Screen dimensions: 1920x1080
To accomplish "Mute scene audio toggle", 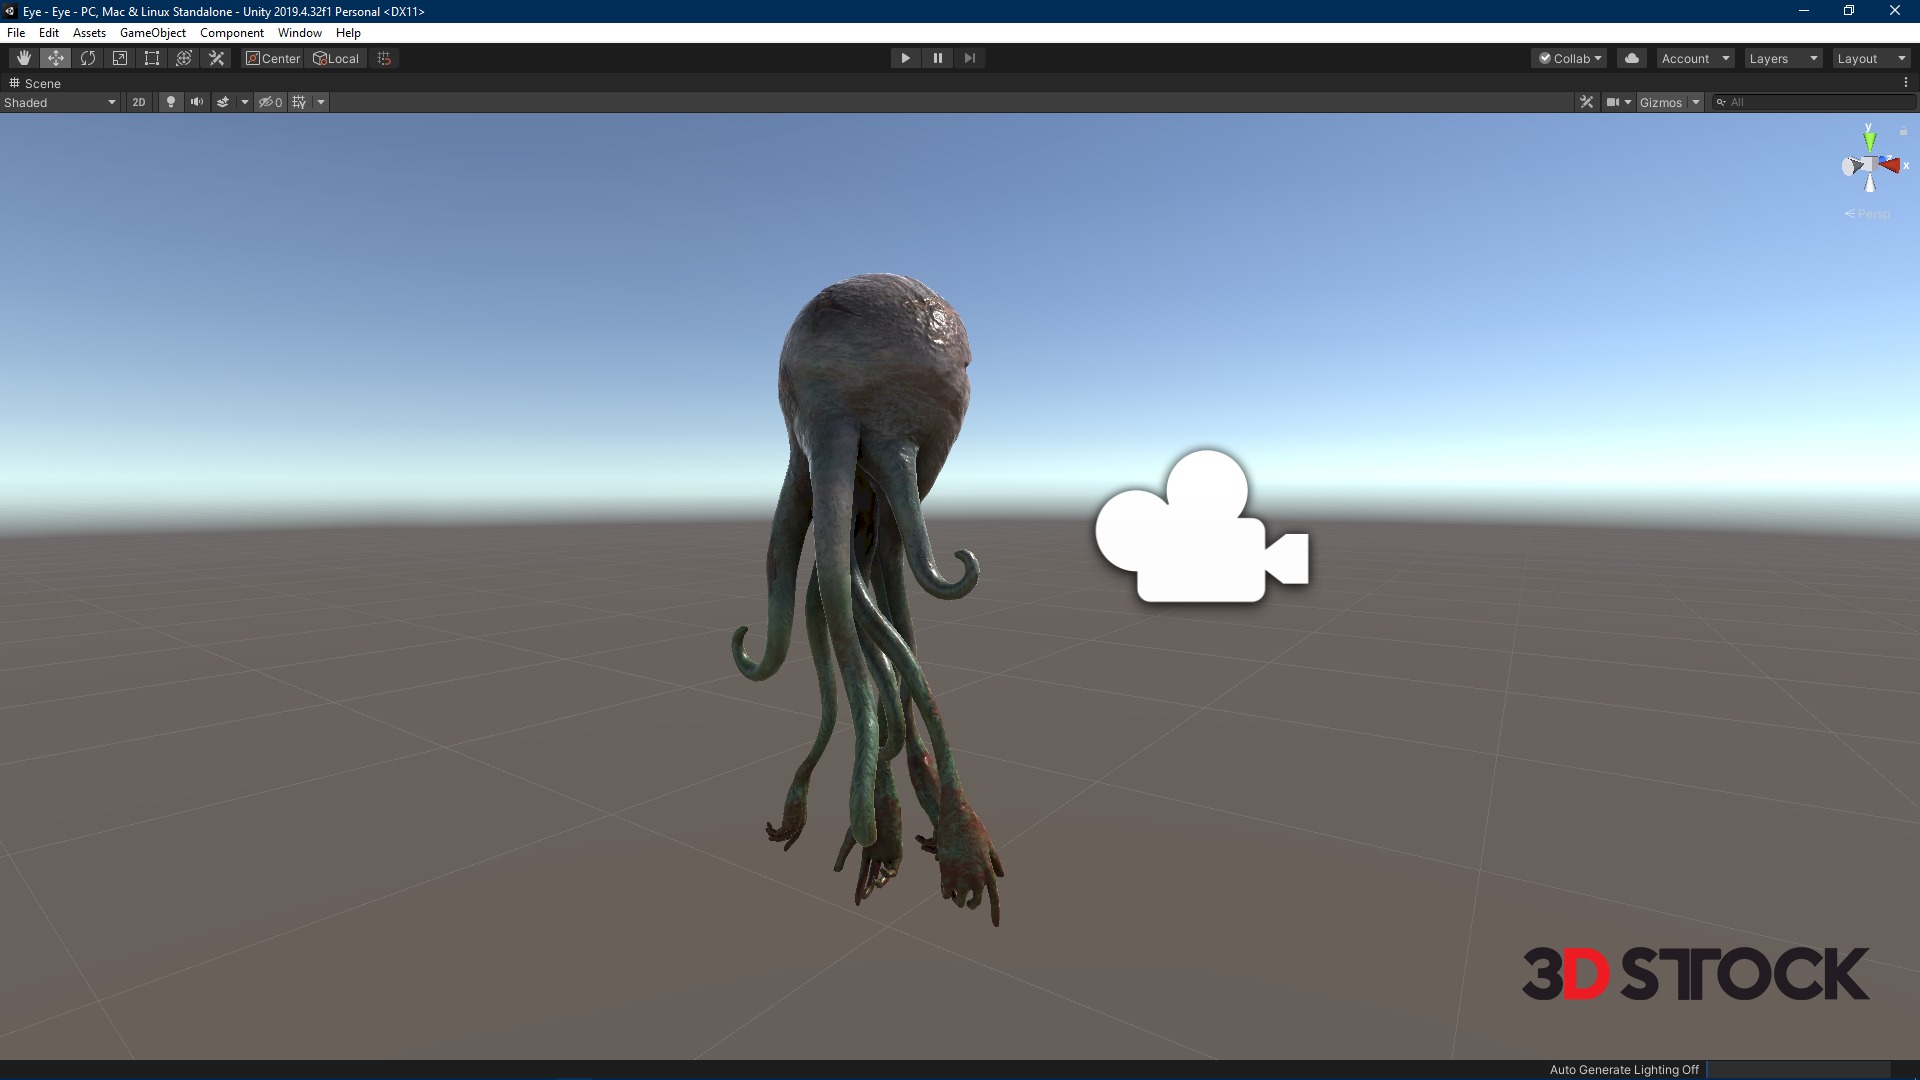I will click(197, 102).
